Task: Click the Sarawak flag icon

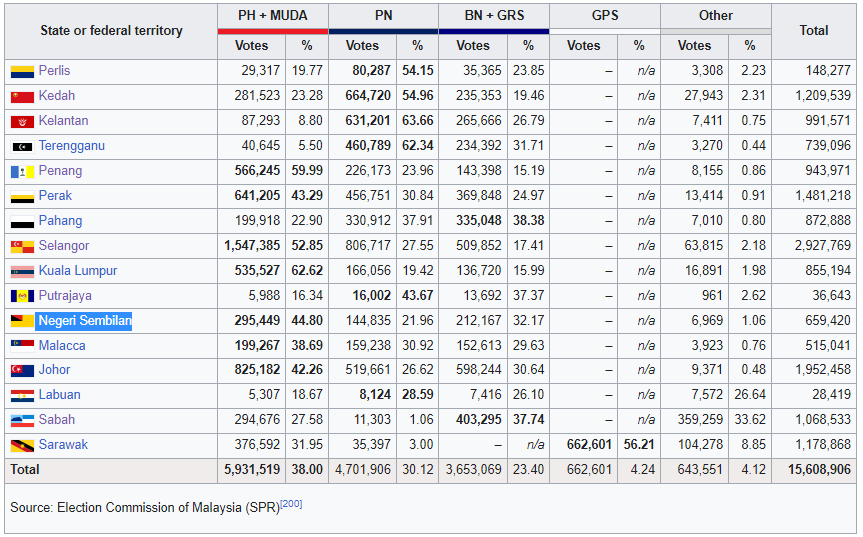Action: coord(22,445)
